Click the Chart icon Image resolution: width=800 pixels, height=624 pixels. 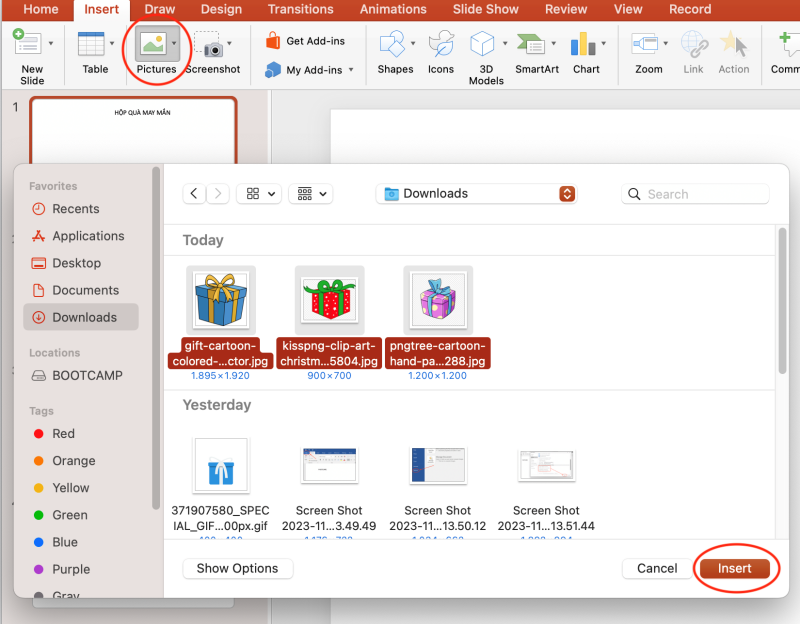tap(583, 43)
